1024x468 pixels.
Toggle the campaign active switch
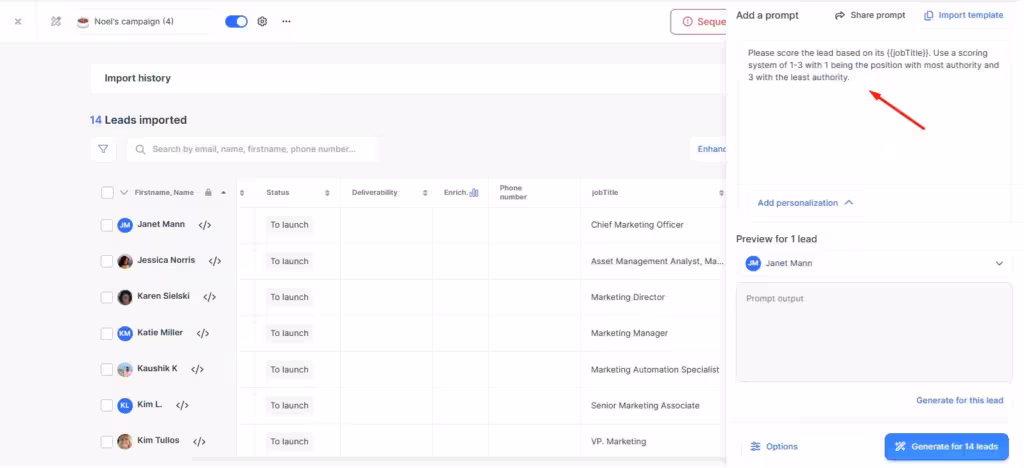(236, 21)
